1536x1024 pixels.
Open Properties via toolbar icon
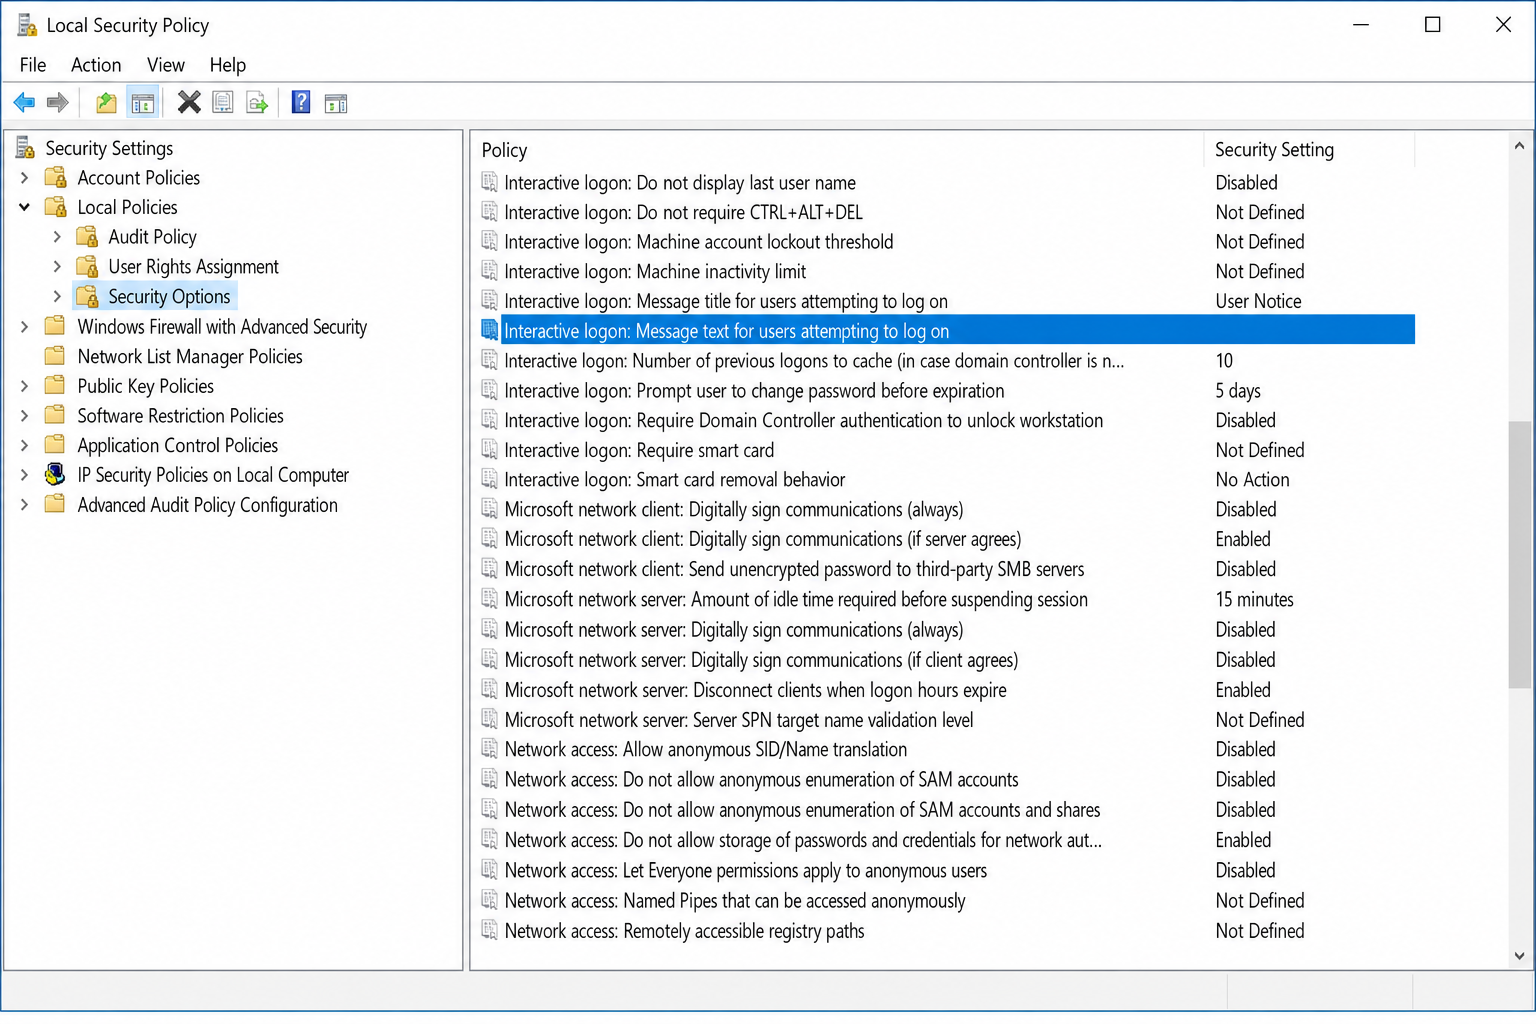[x=223, y=102]
